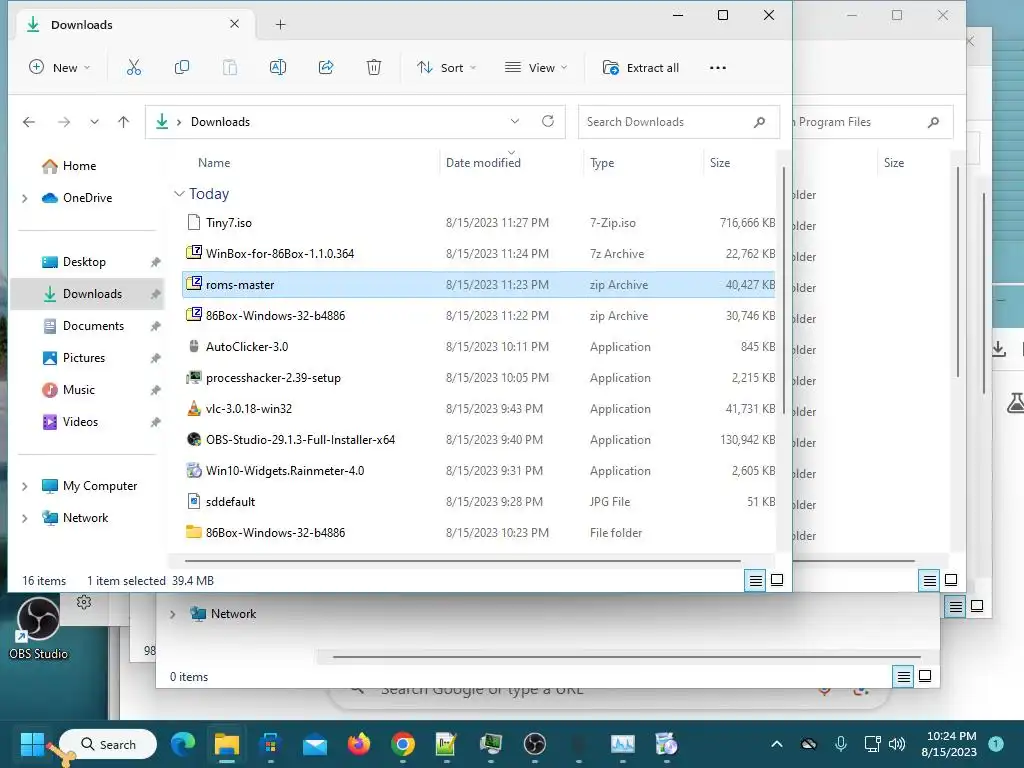Viewport: 1024px width, 768px height.
Task: Select AutoClicker-3.0 application
Action: (479, 347)
